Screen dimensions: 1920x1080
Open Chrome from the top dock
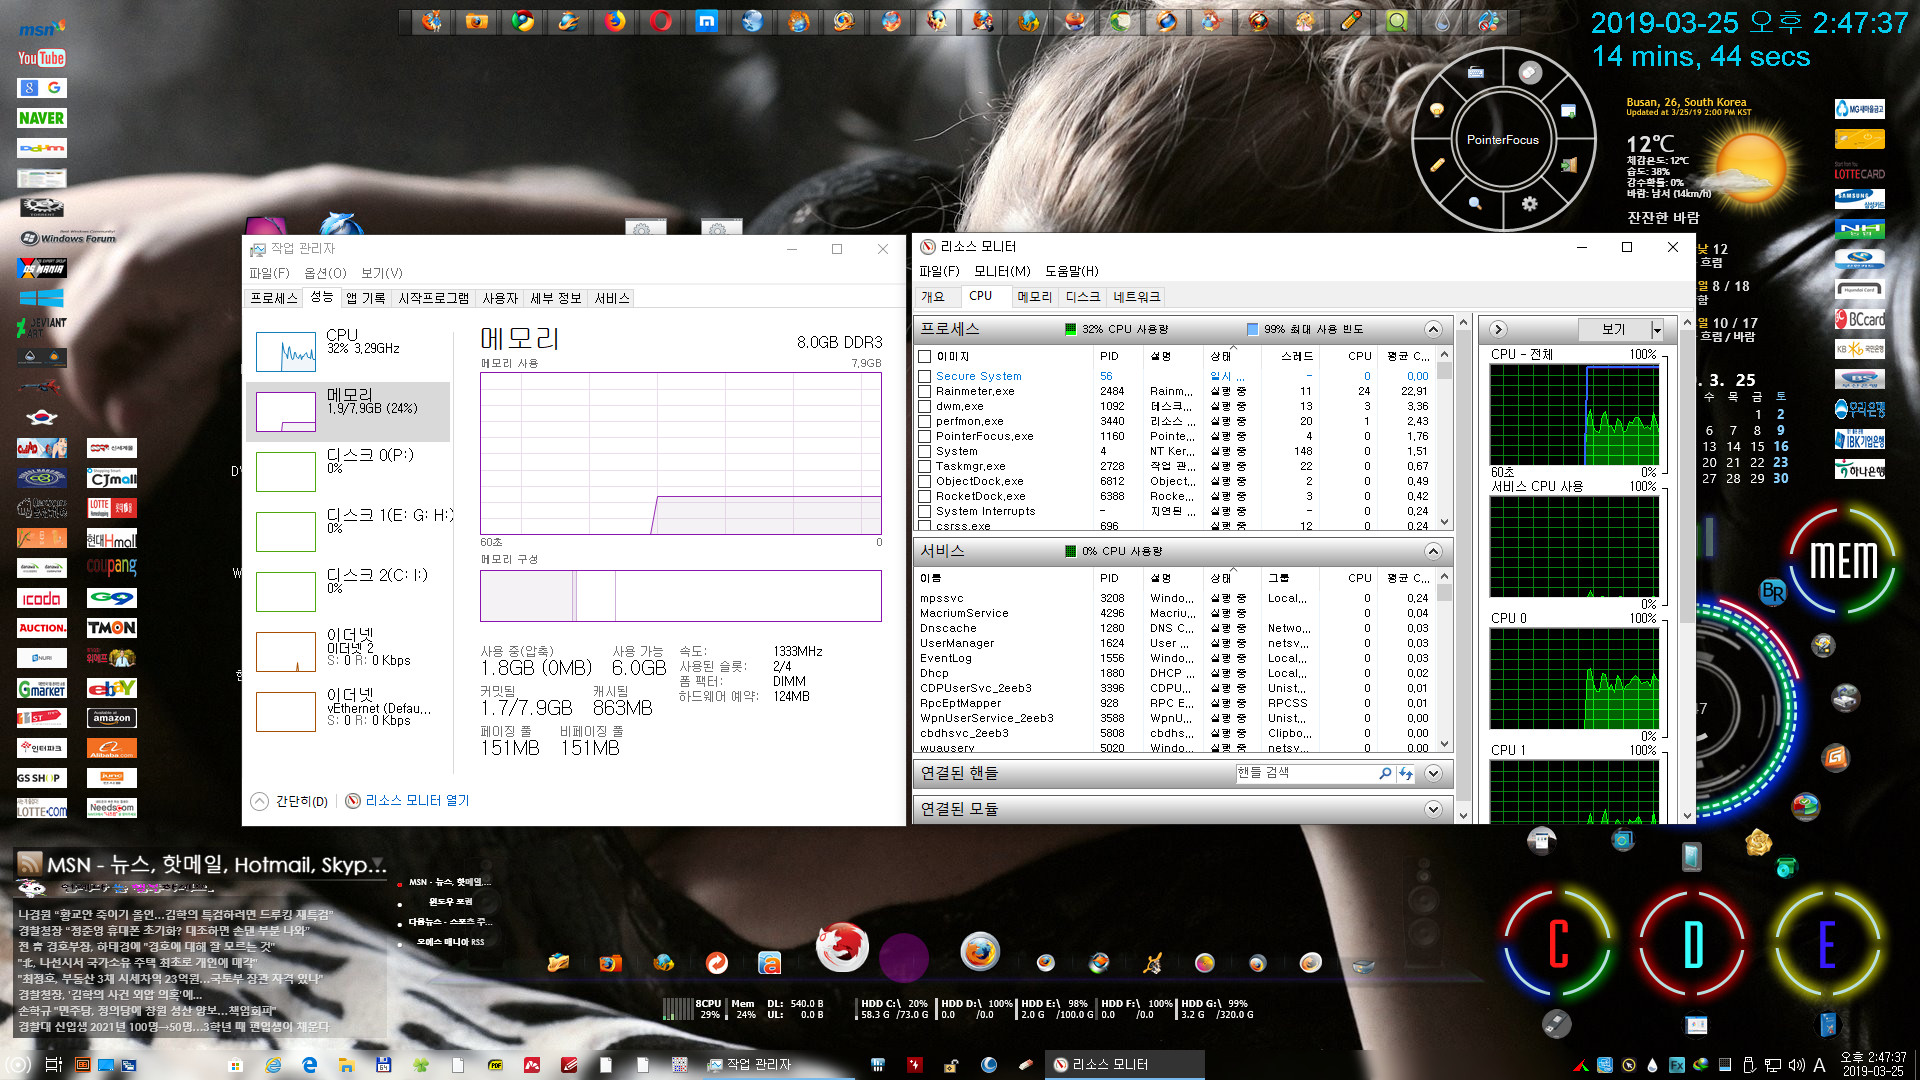coord(522,21)
